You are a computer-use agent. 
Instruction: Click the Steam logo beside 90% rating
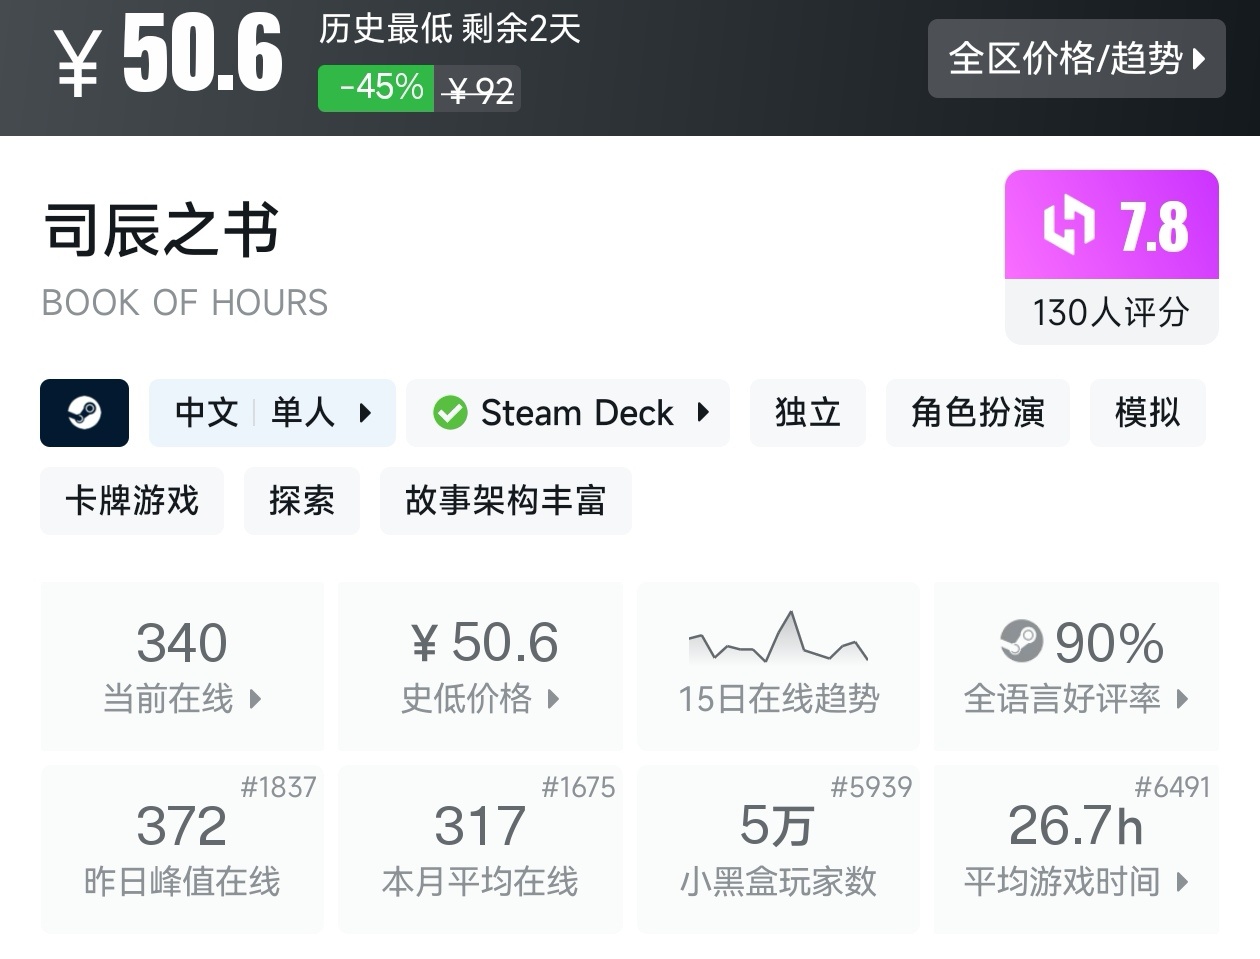click(x=1021, y=642)
